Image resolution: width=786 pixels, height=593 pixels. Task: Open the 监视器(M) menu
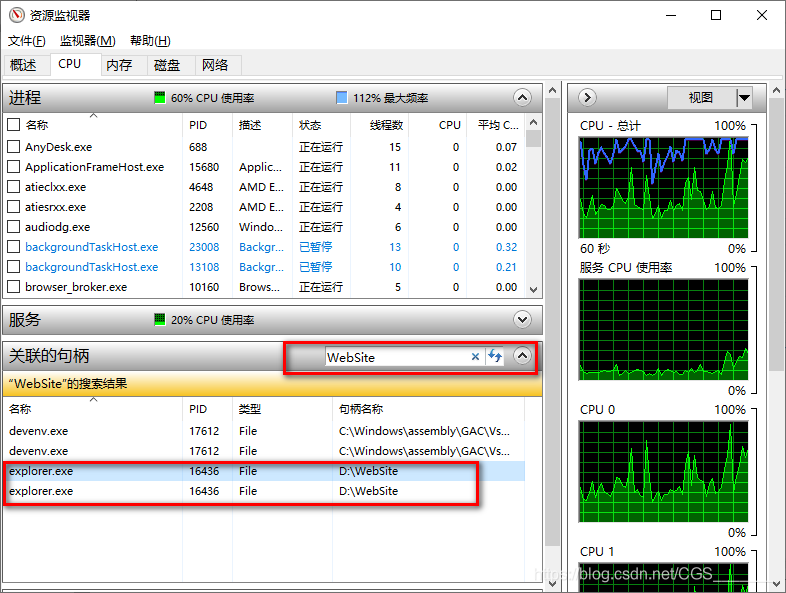coord(88,41)
